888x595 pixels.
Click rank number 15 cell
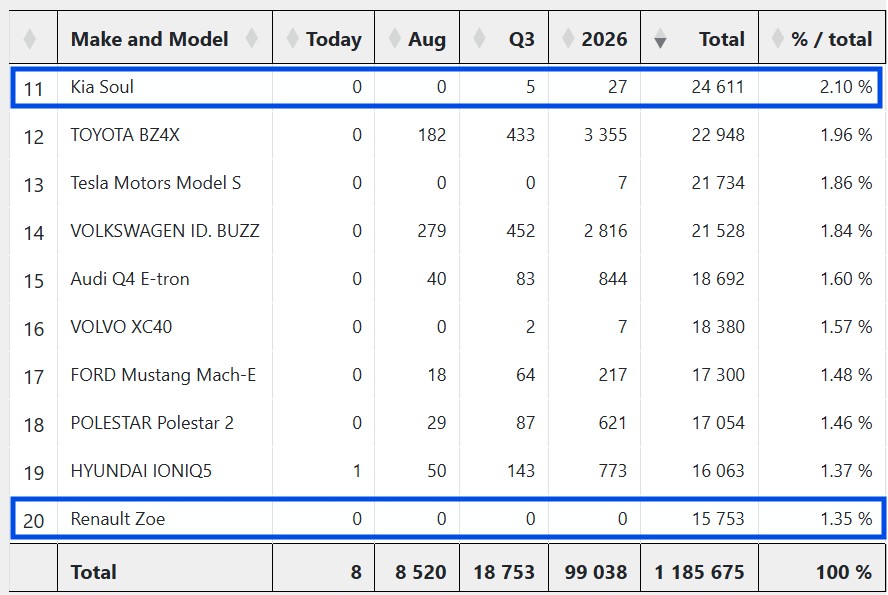click(x=33, y=281)
